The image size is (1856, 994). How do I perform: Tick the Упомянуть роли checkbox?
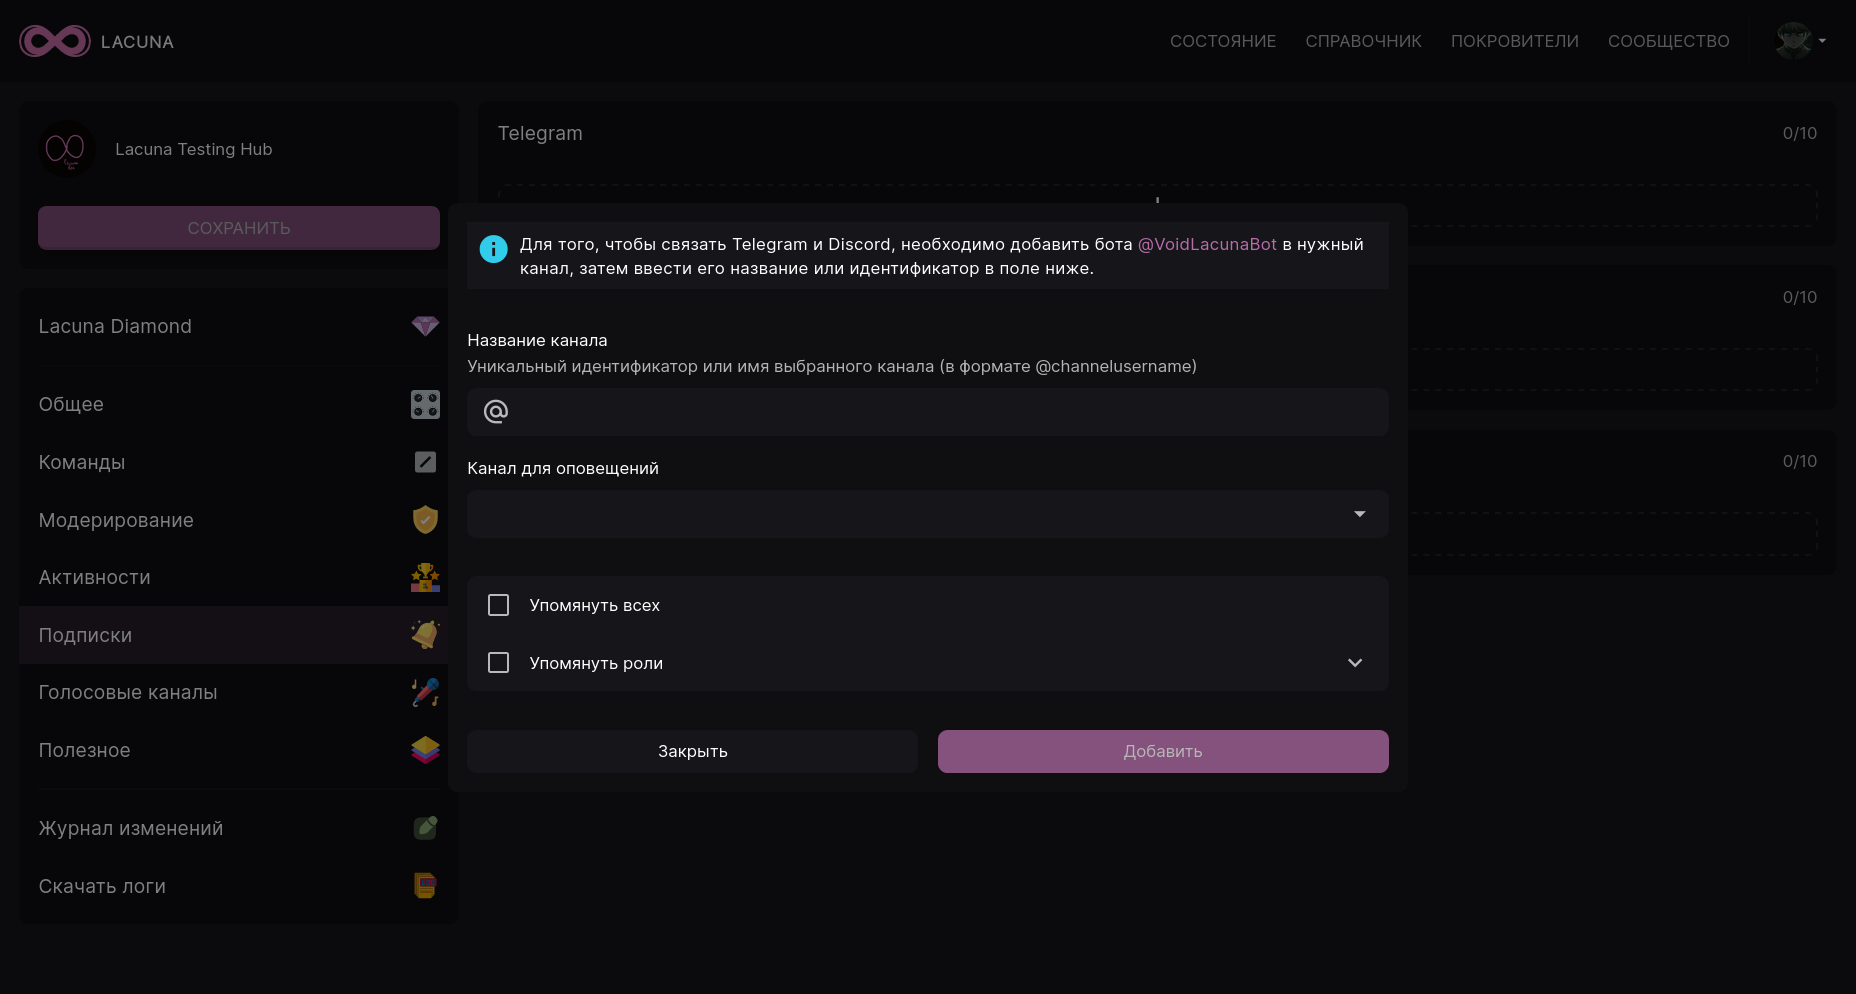tap(498, 663)
